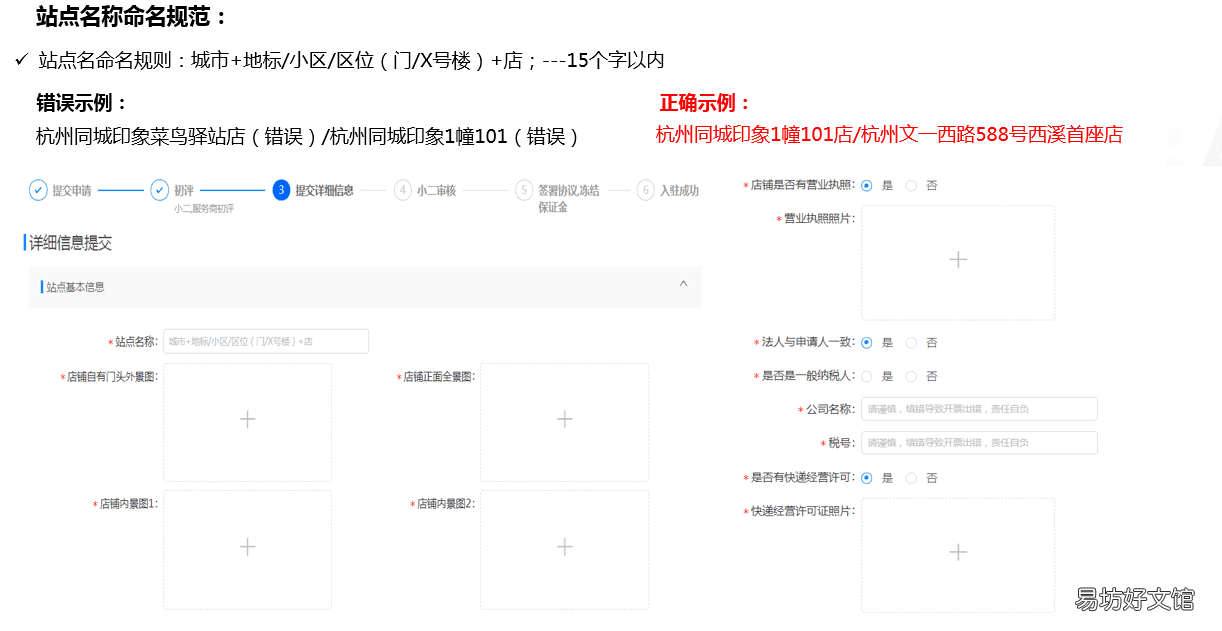Viewport: 1222px width, 631px height.
Task: Click the 入驻成功 step label
Action: tap(679, 190)
